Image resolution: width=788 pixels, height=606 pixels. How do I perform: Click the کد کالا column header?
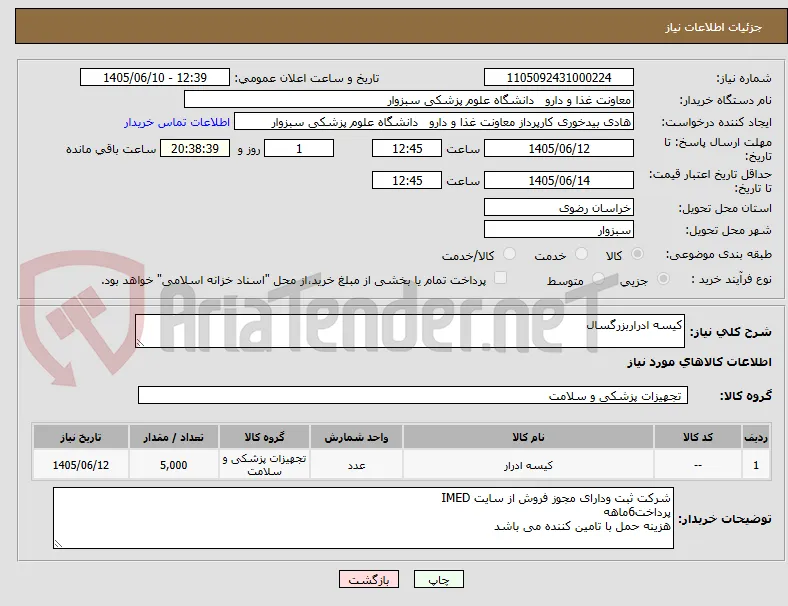coord(698,437)
